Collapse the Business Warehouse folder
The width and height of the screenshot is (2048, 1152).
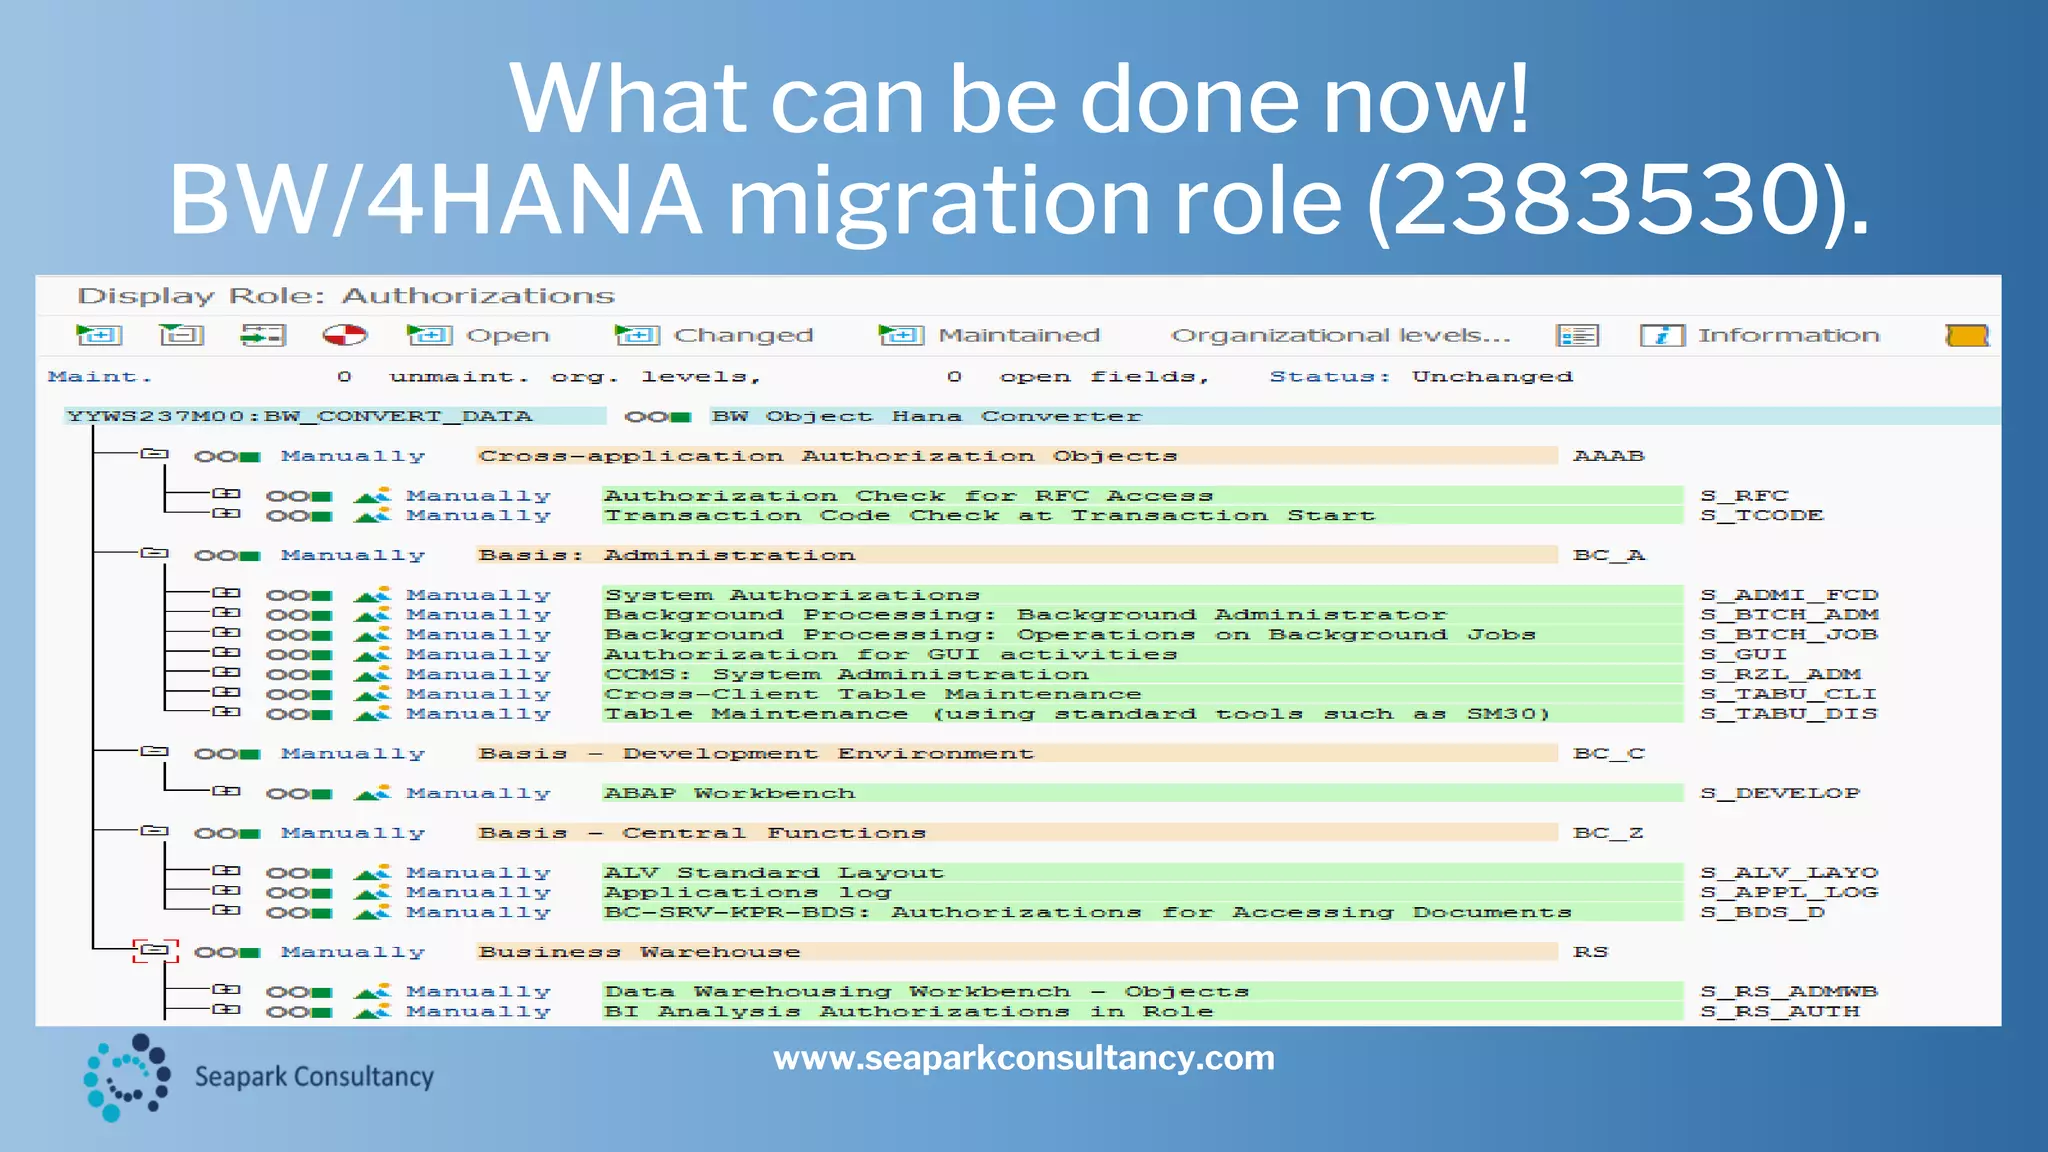coord(155,950)
